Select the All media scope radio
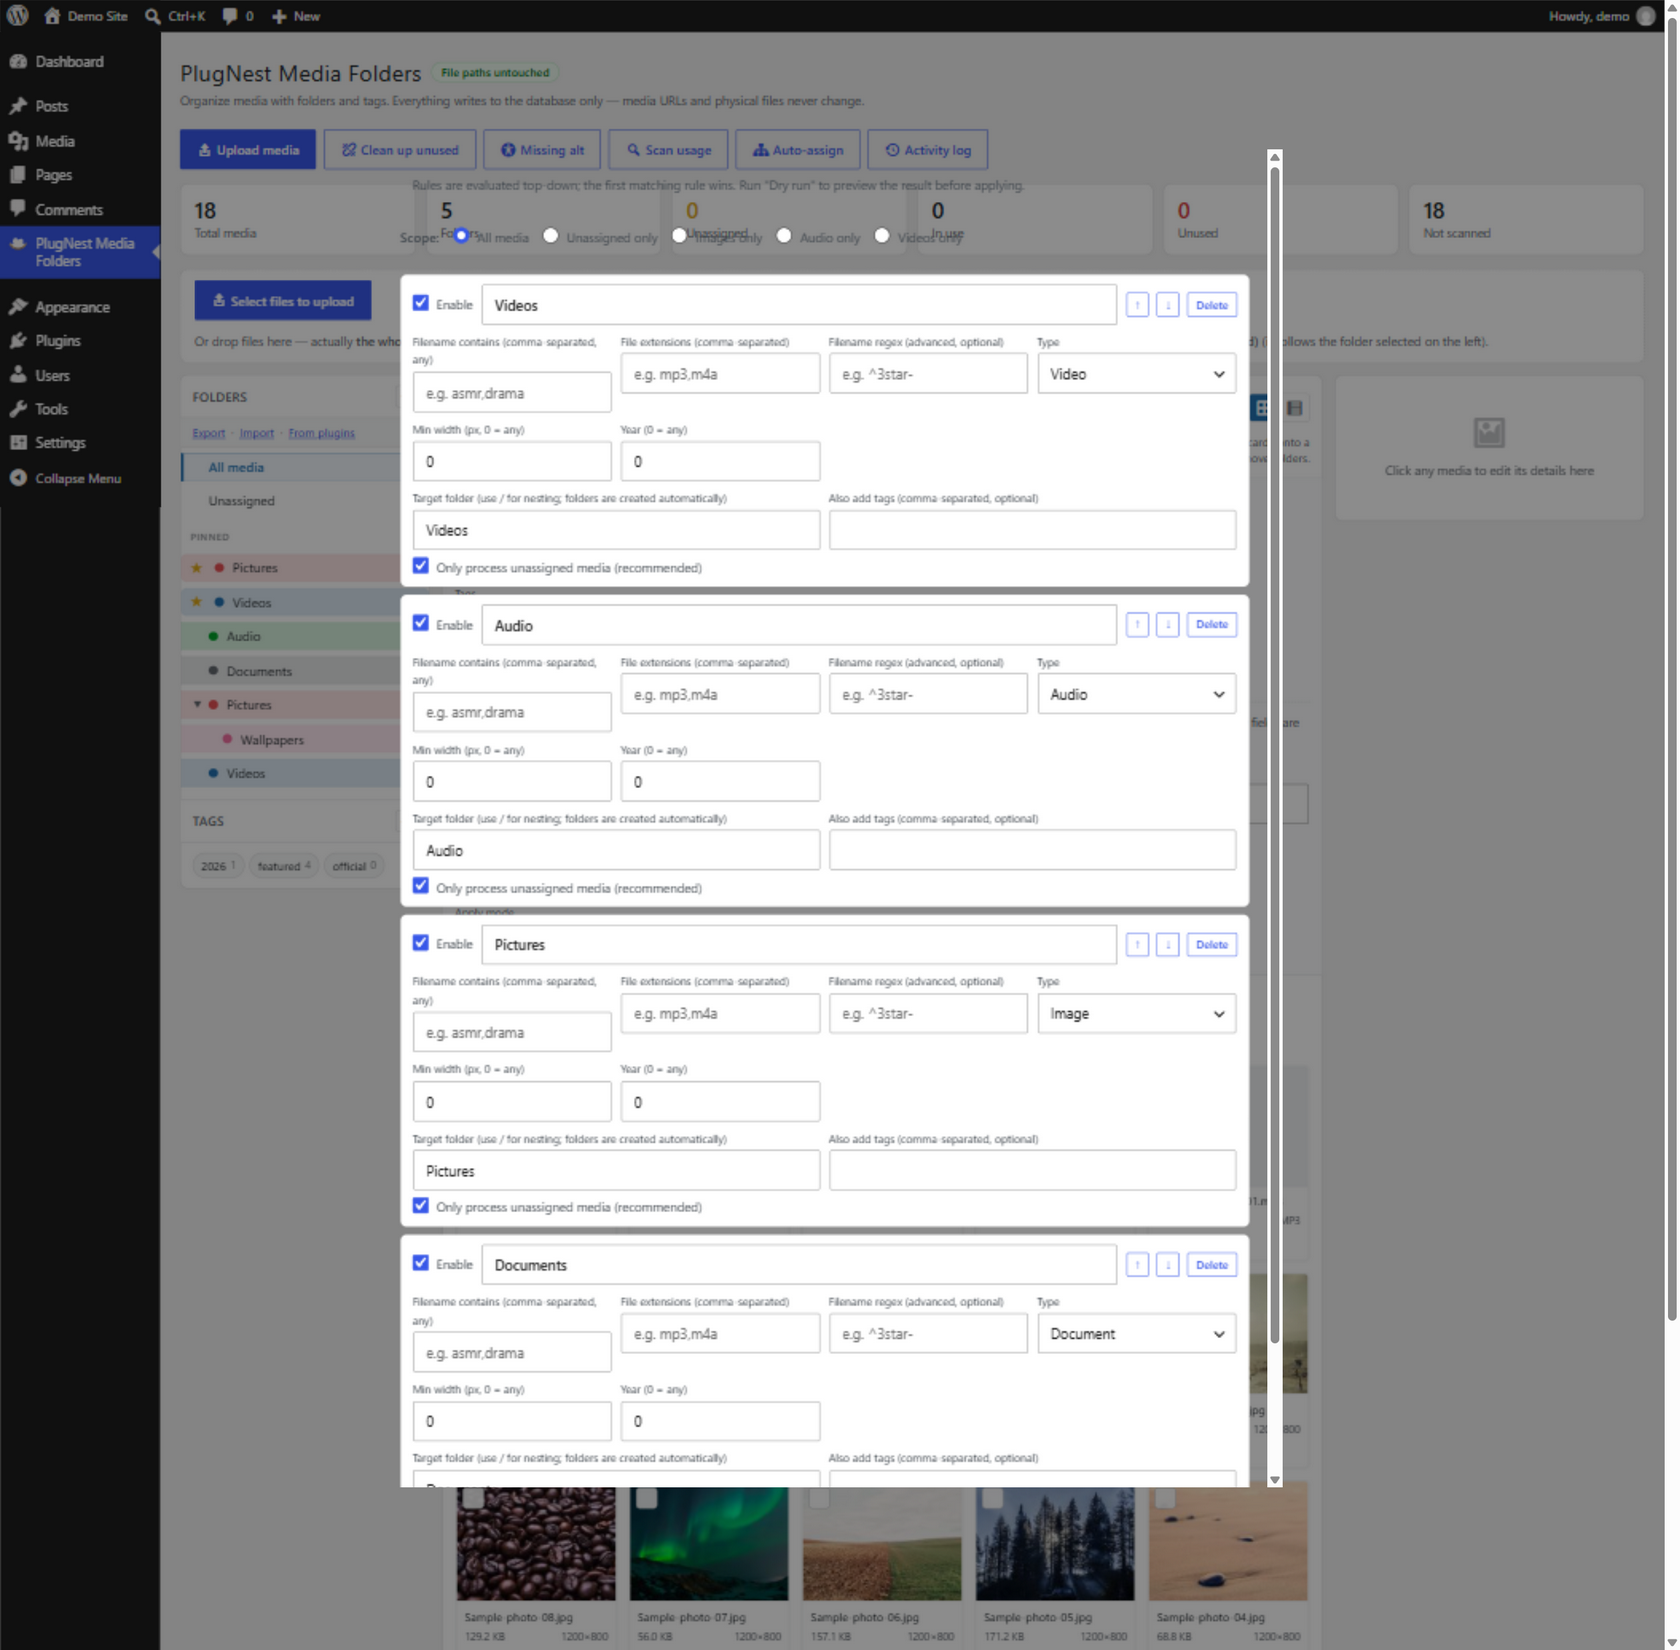The width and height of the screenshot is (1680, 1650). [x=461, y=236]
